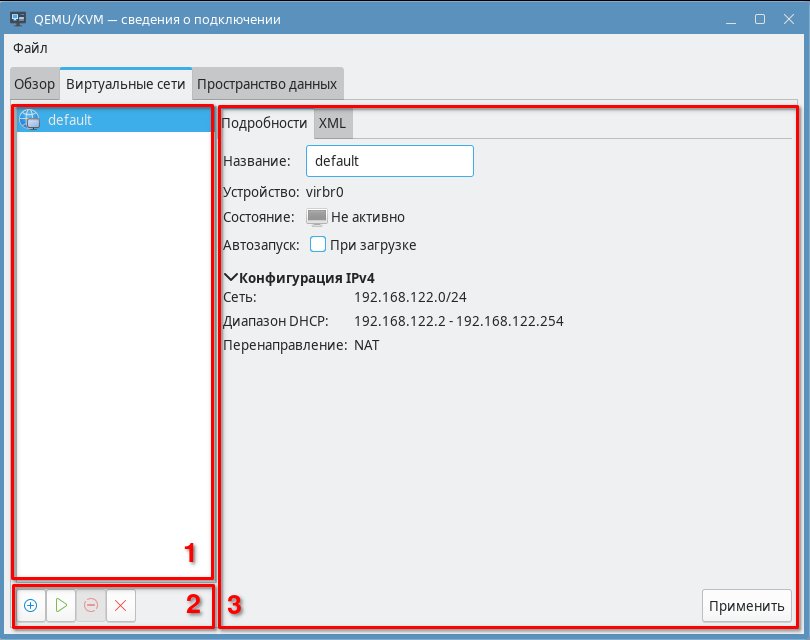This screenshot has height=640, width=810.
Task: Maximize the connection details window
Action: 760,19
